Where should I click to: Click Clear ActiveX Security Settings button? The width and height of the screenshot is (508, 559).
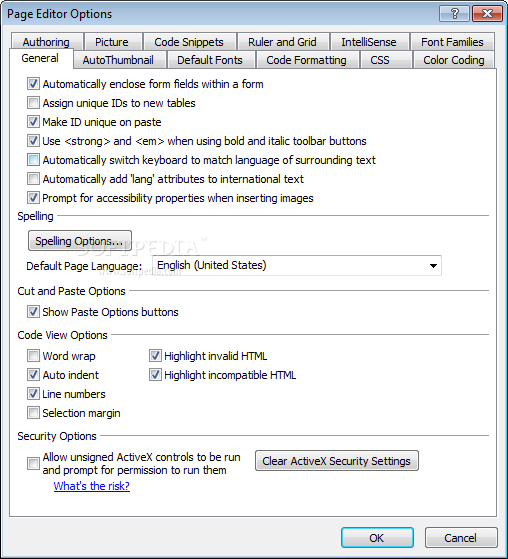pyautogui.click(x=337, y=461)
